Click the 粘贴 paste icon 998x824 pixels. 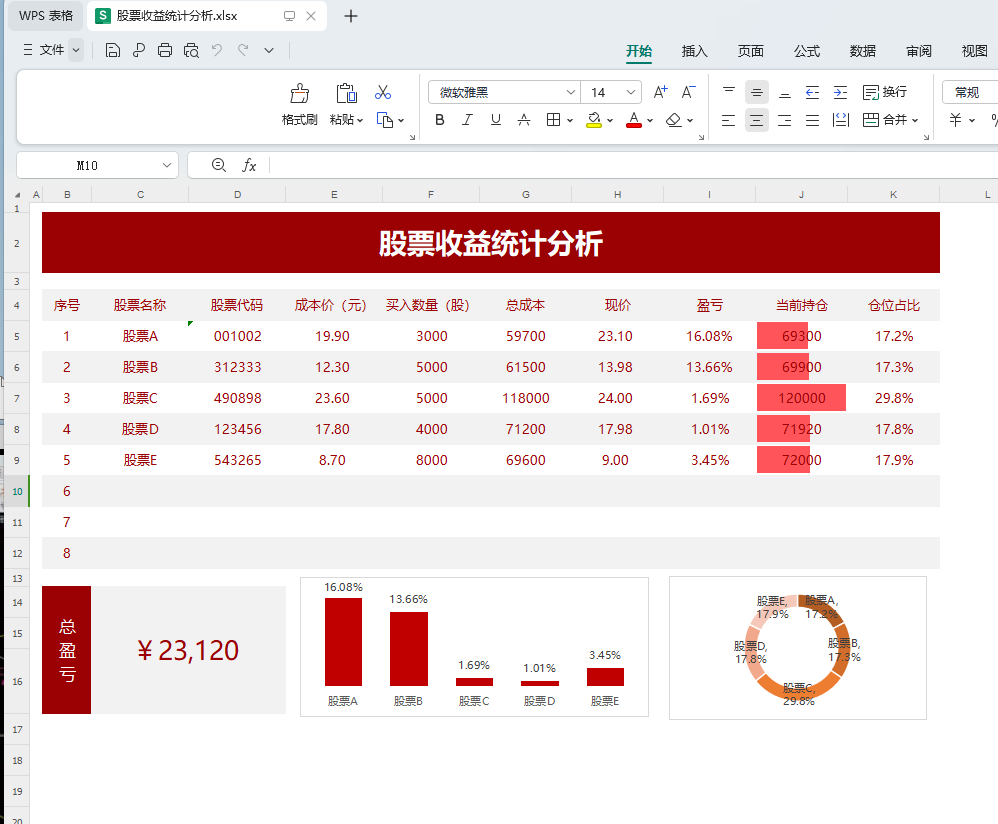coord(345,91)
